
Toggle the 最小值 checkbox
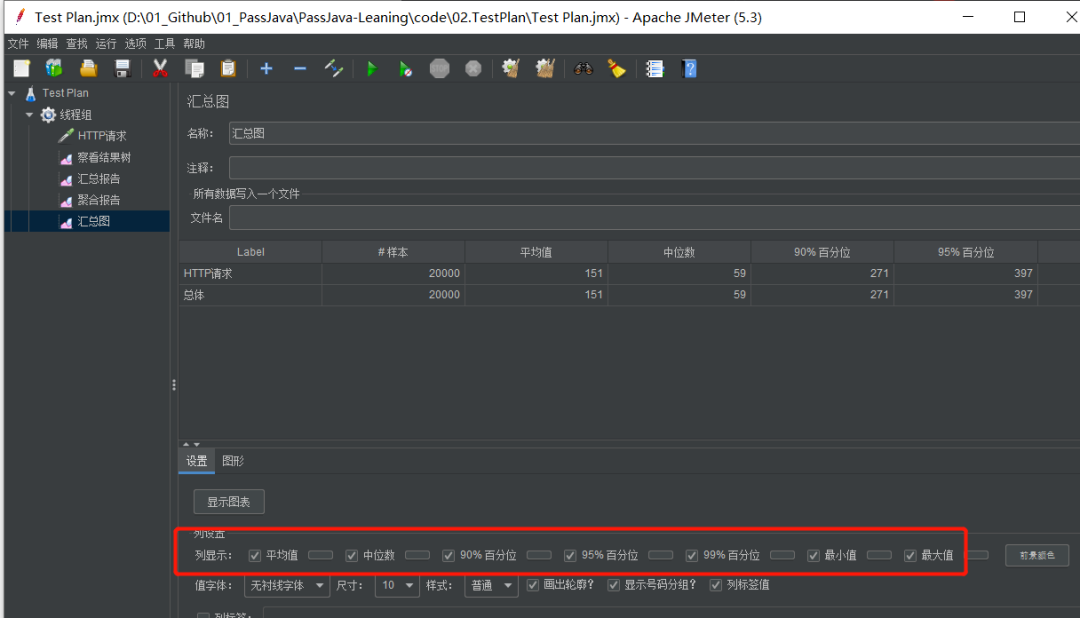click(813, 555)
